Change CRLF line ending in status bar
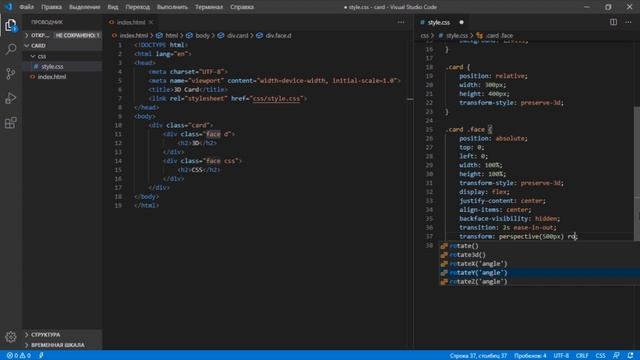640x360 pixels. point(582,356)
